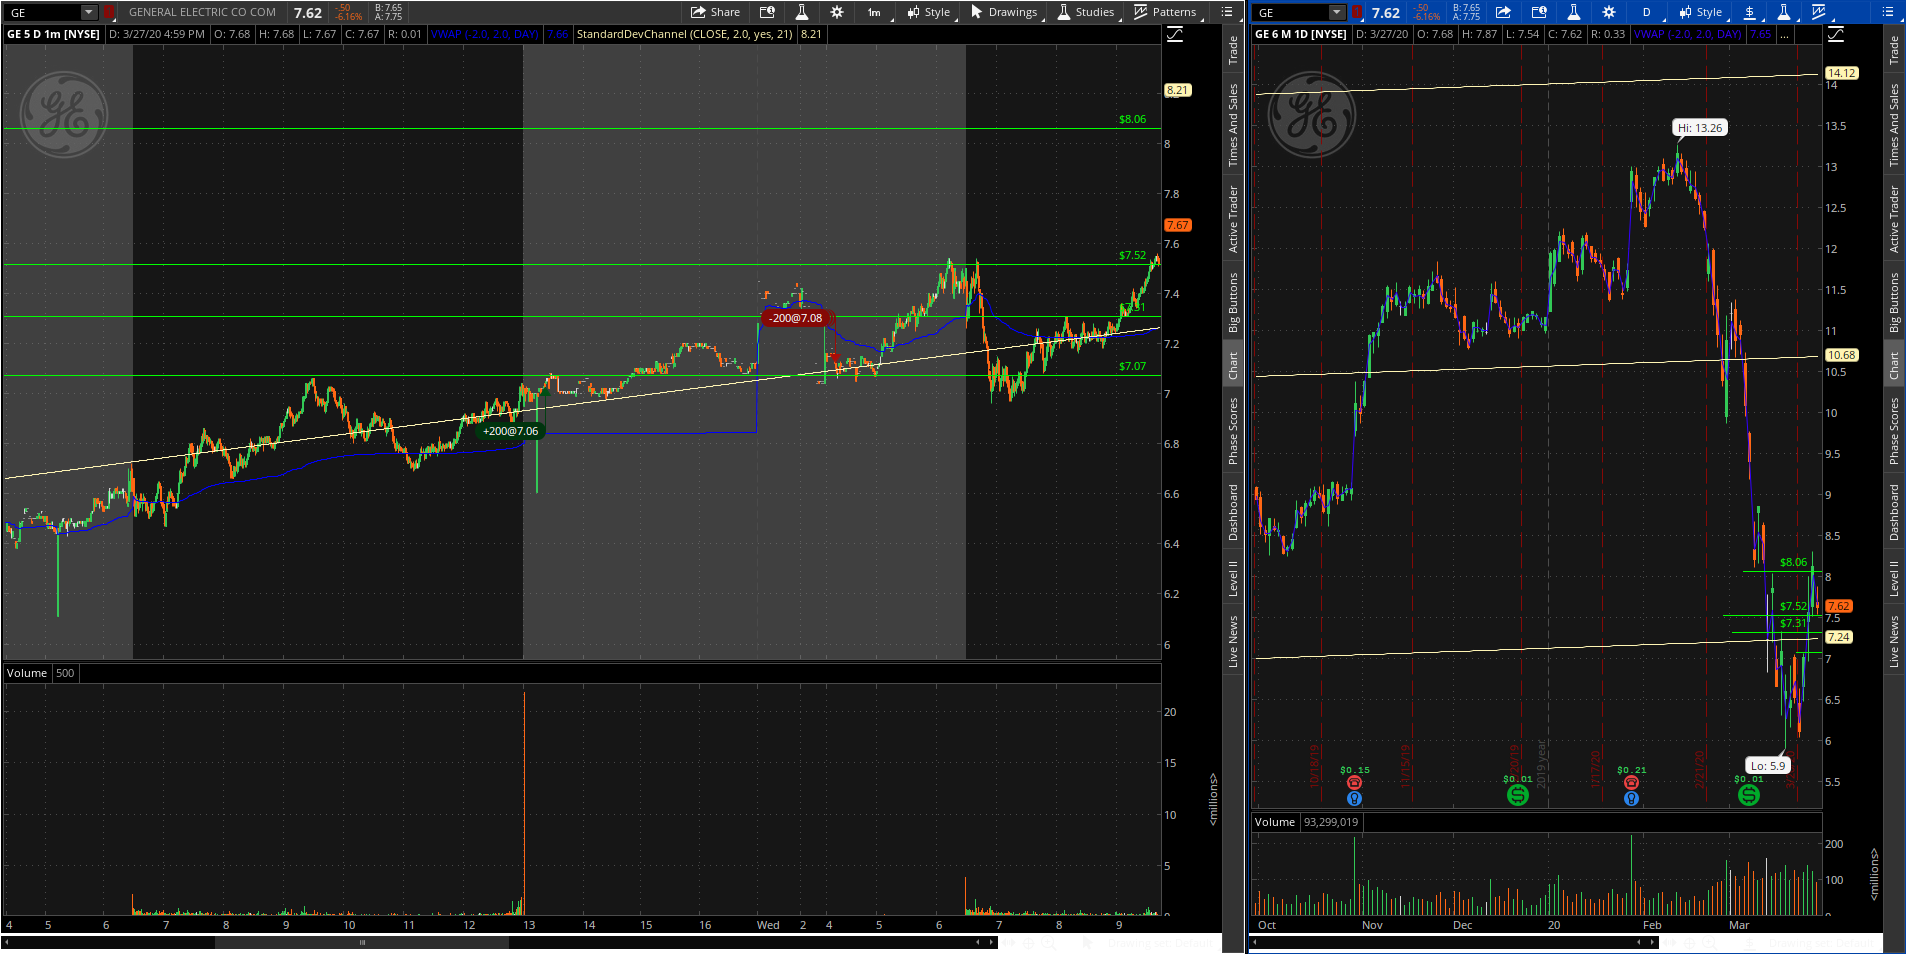This screenshot has height=954, width=1906.
Task: Open the left chart's product depth icon
Action: tap(767, 12)
